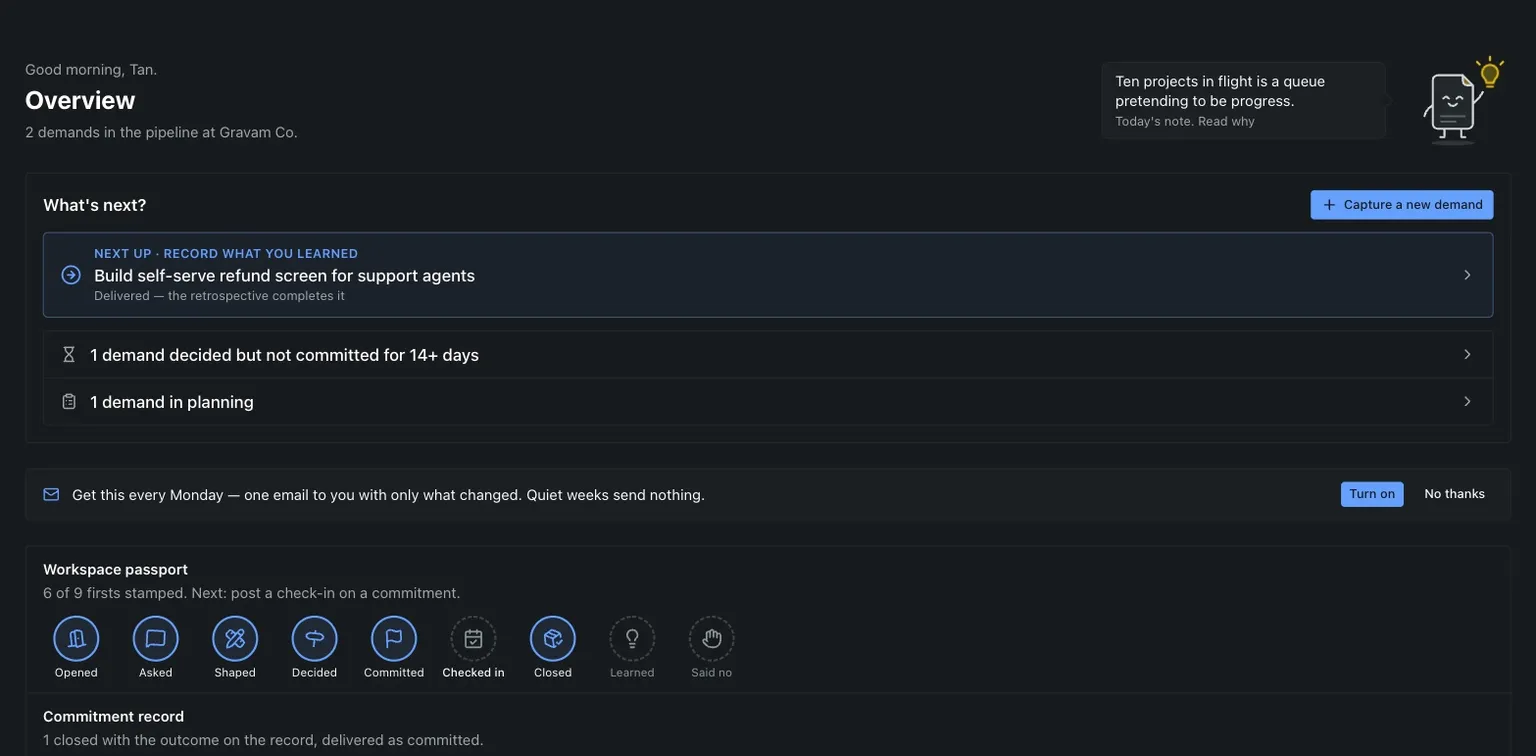Open 1 demand decided but not committed row
This screenshot has width=1536, height=756.
(x=768, y=354)
